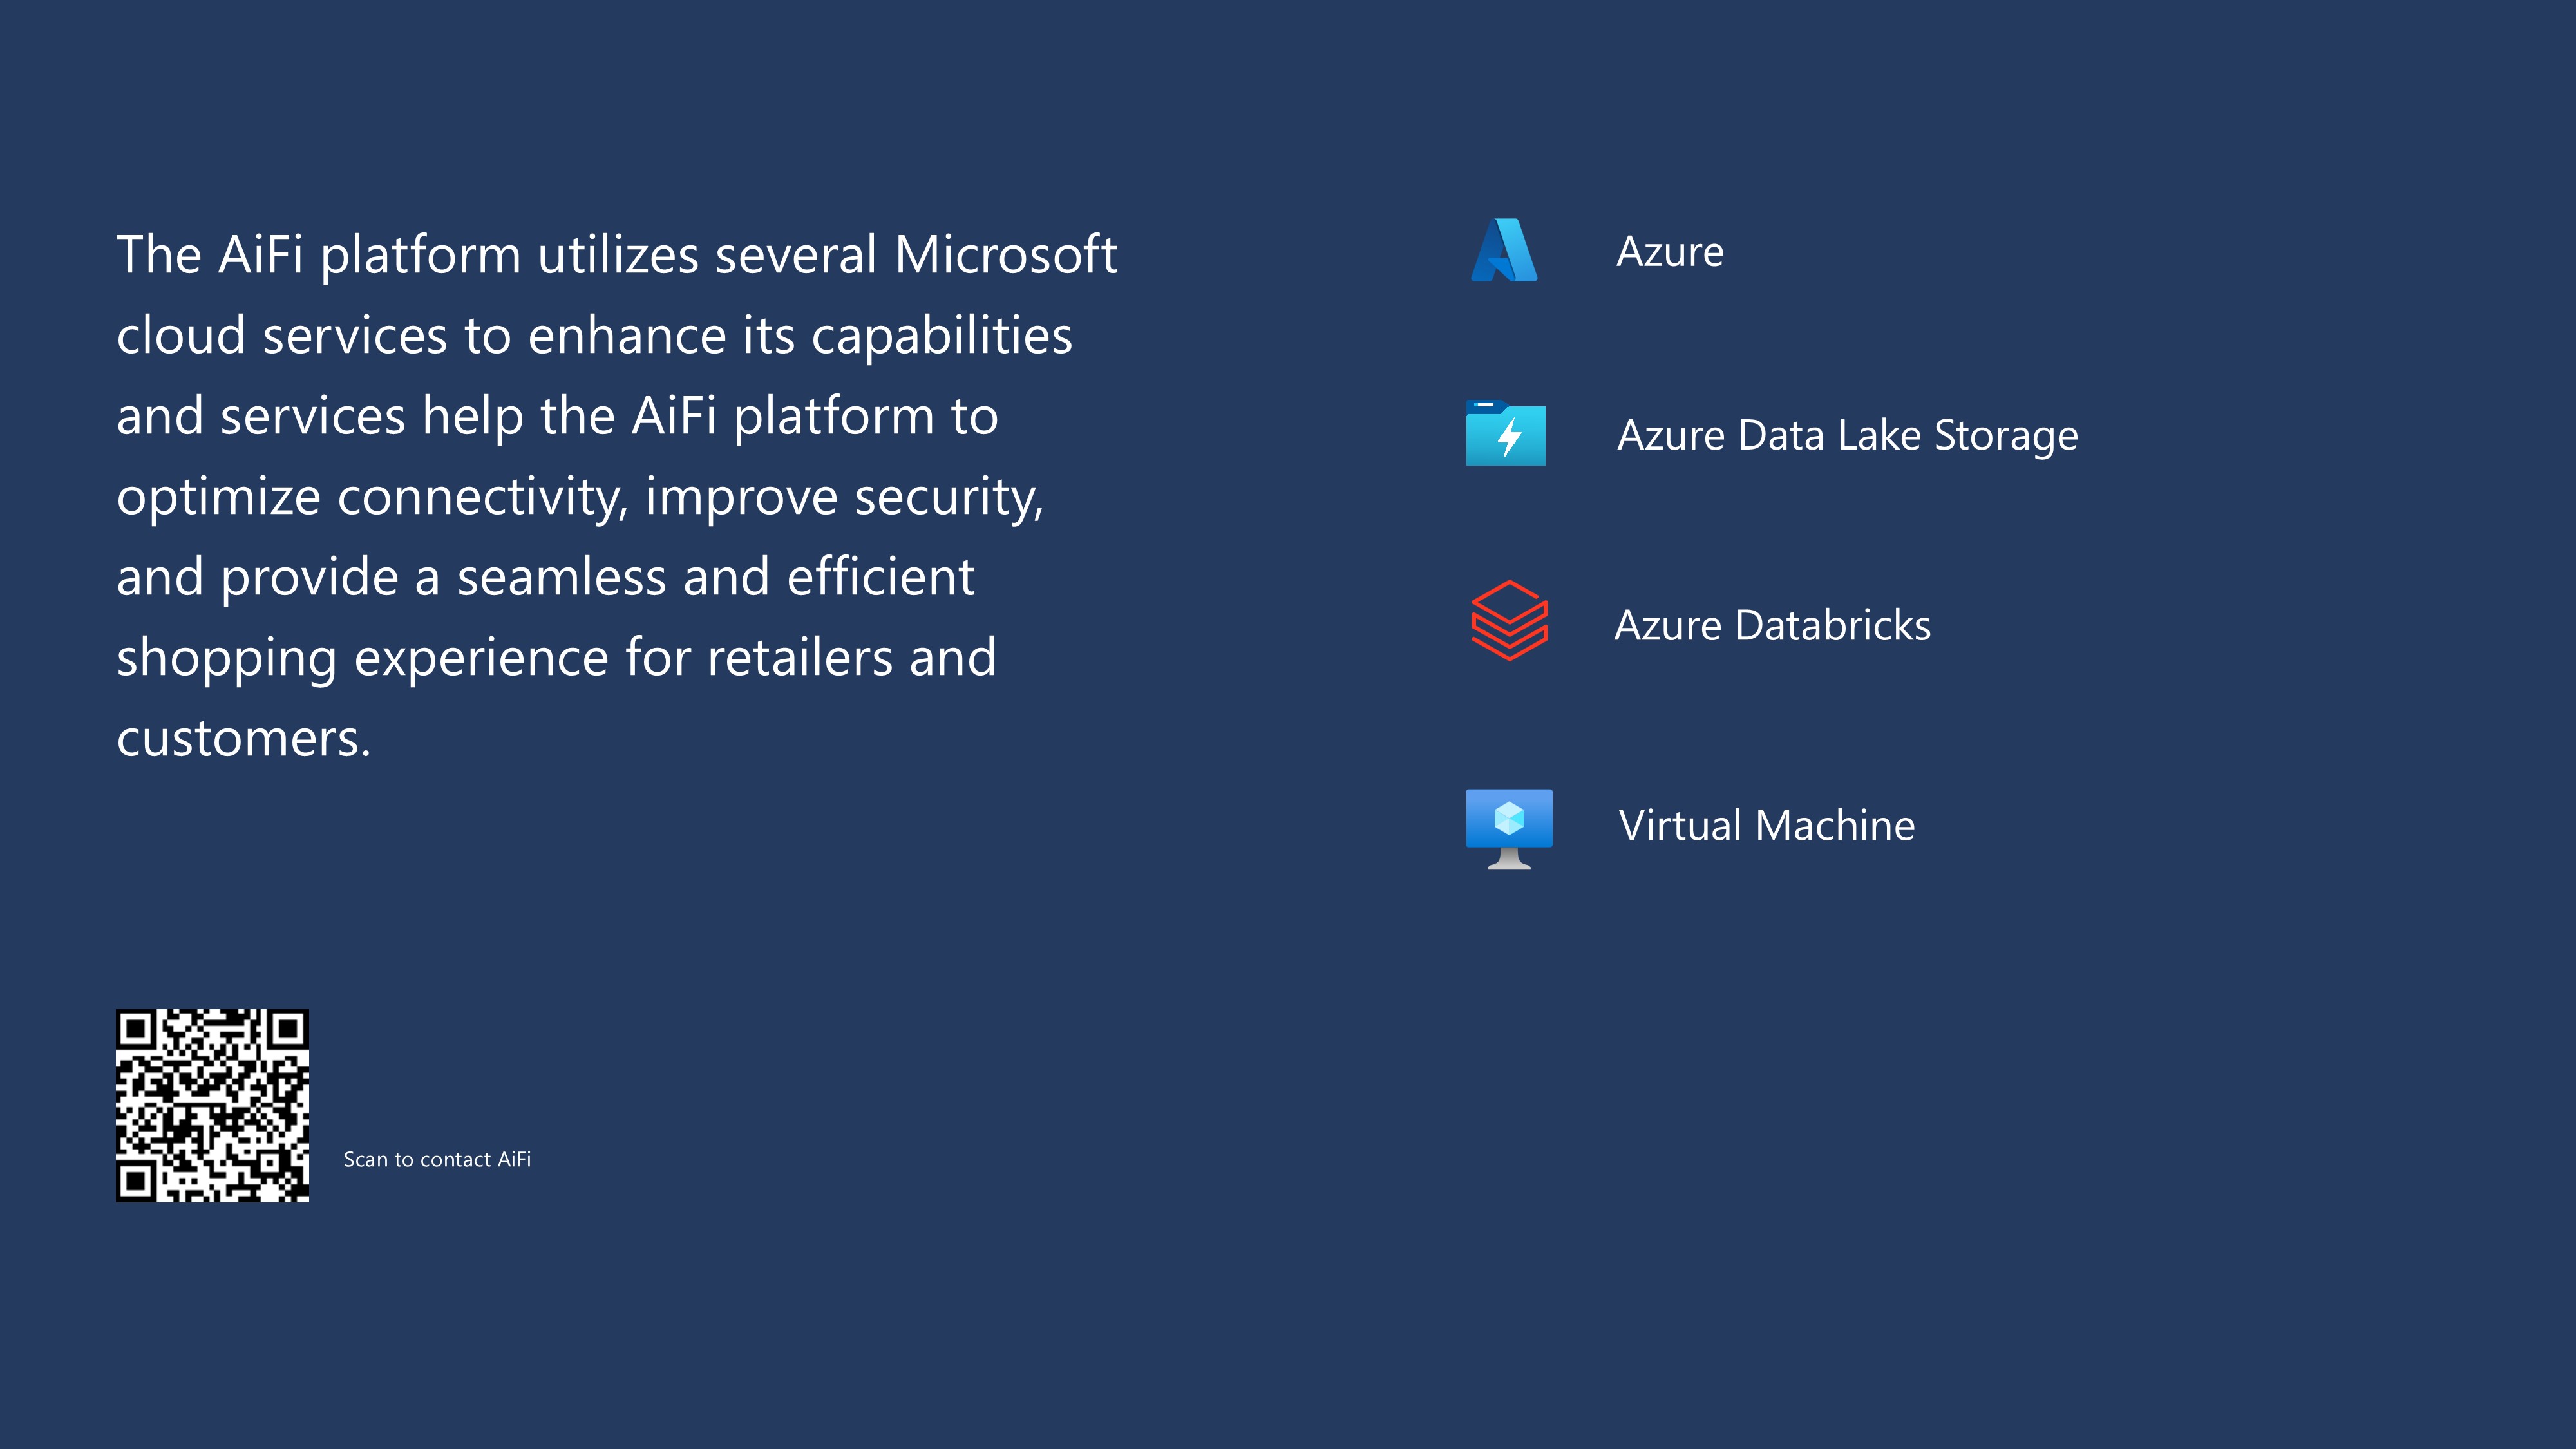This screenshot has height=1449, width=2576.
Task: Click the red Azure Databricks icon
Action: 1509,621
